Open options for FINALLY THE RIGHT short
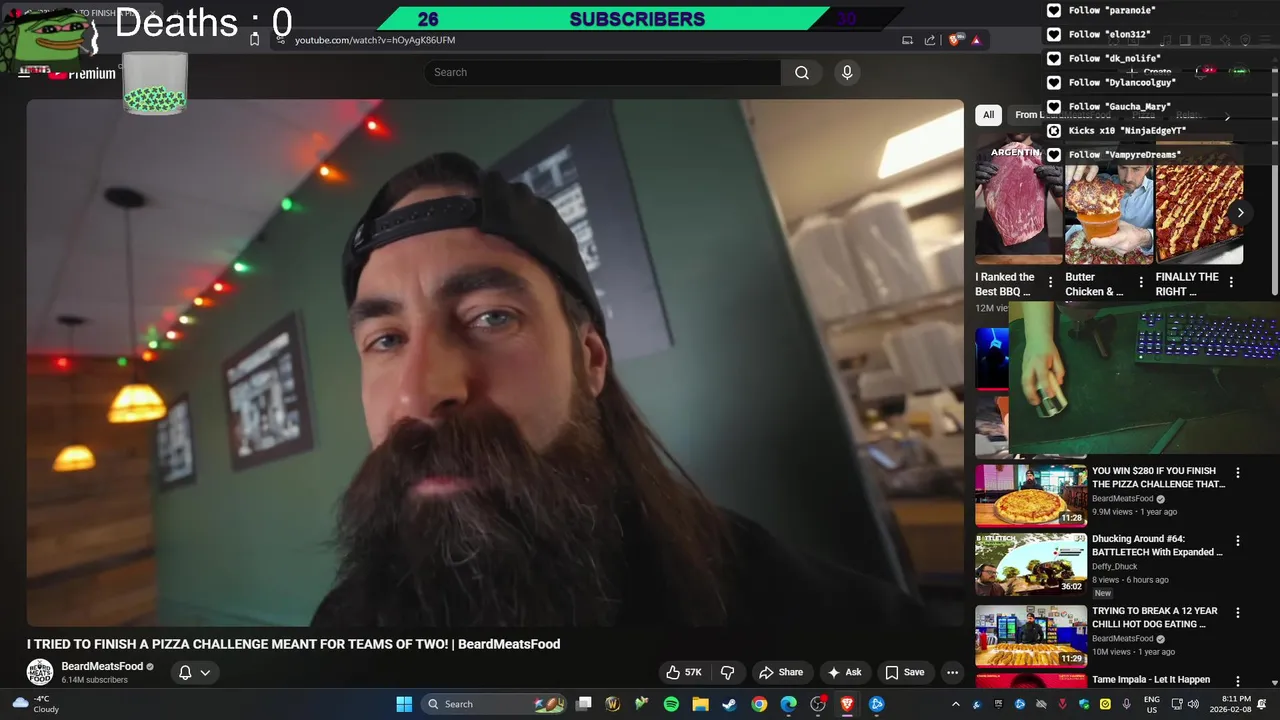The width and height of the screenshot is (1280, 720). (x=1231, y=283)
